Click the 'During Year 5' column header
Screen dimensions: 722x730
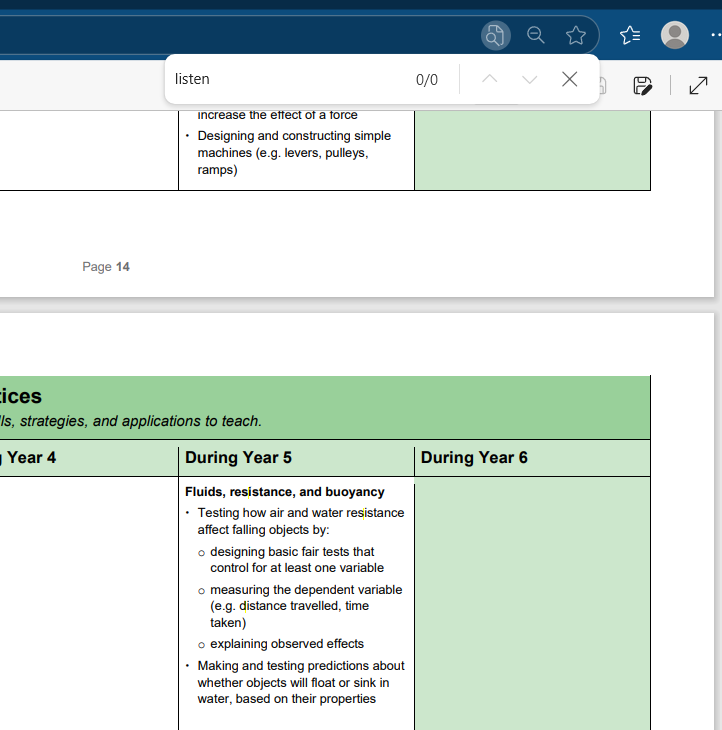pos(239,458)
